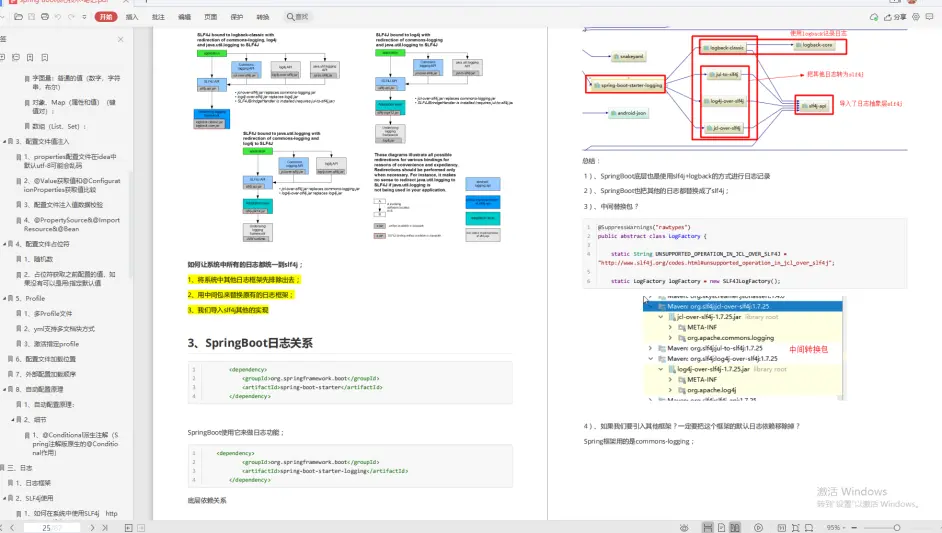Switch to the 页面 ribbon tab

point(211,17)
